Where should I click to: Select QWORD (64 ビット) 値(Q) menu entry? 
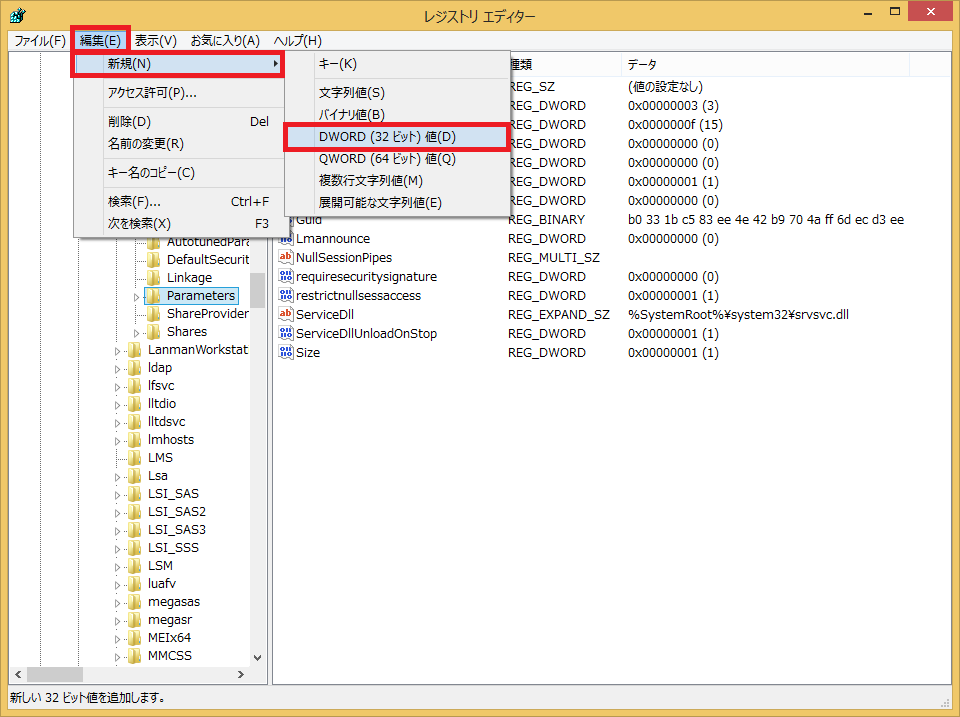(387, 159)
